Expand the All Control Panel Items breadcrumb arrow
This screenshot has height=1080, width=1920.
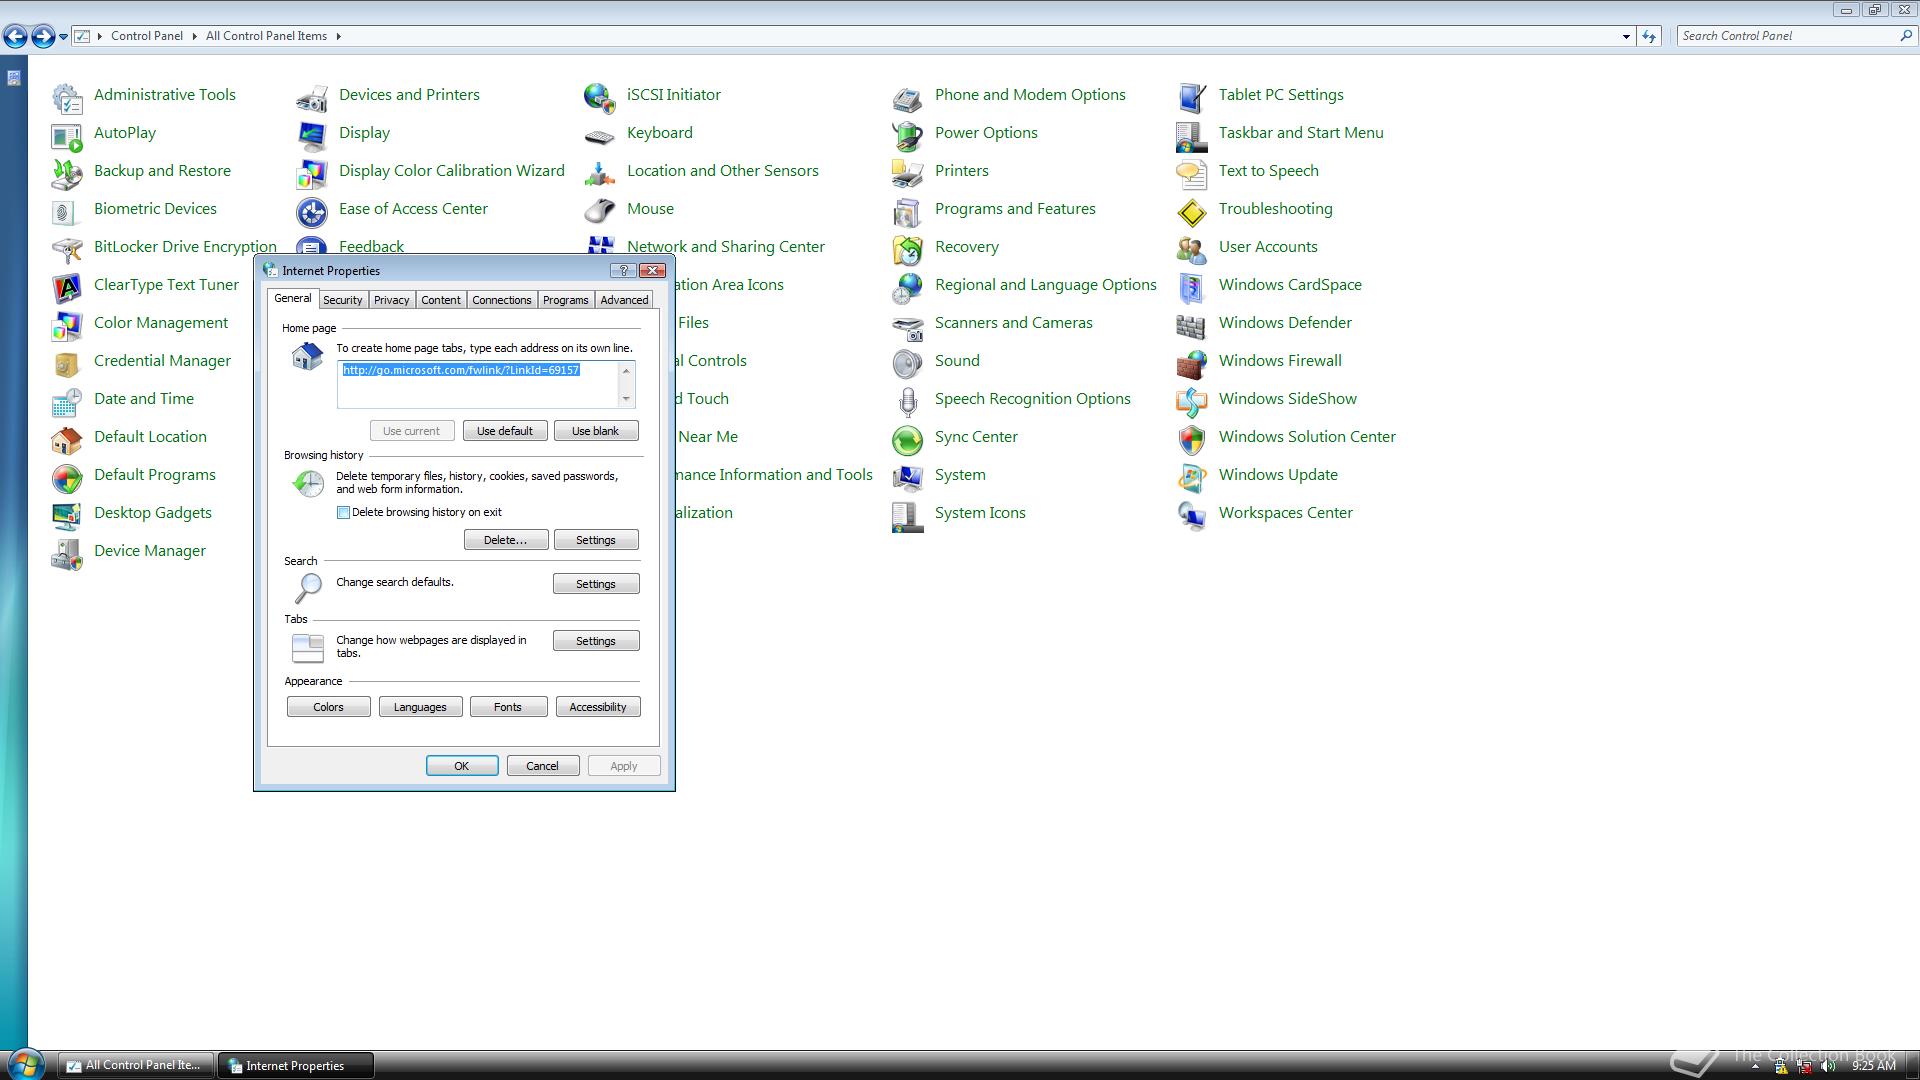point(338,36)
